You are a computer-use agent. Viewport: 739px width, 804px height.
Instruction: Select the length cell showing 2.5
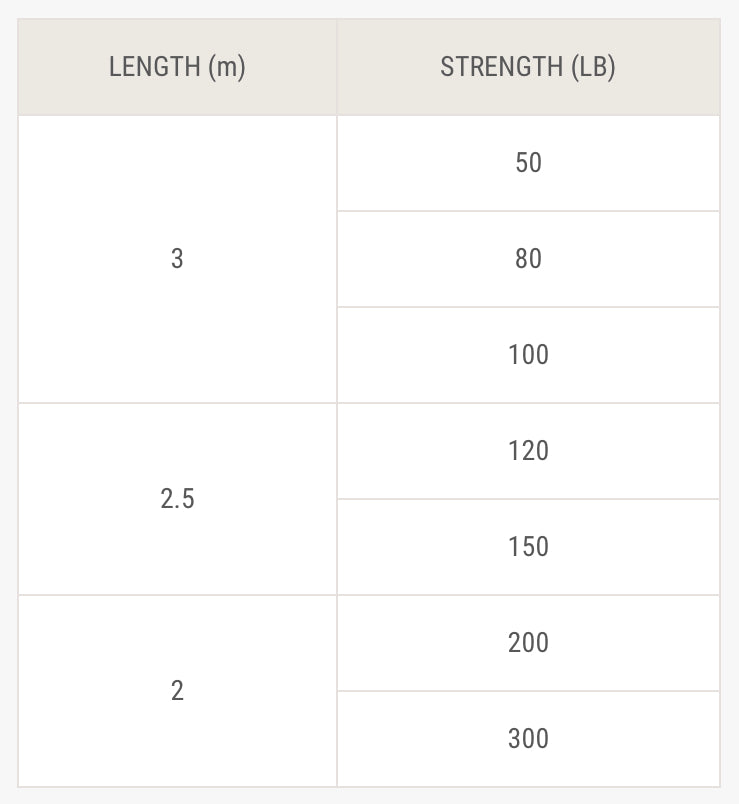[177, 499]
